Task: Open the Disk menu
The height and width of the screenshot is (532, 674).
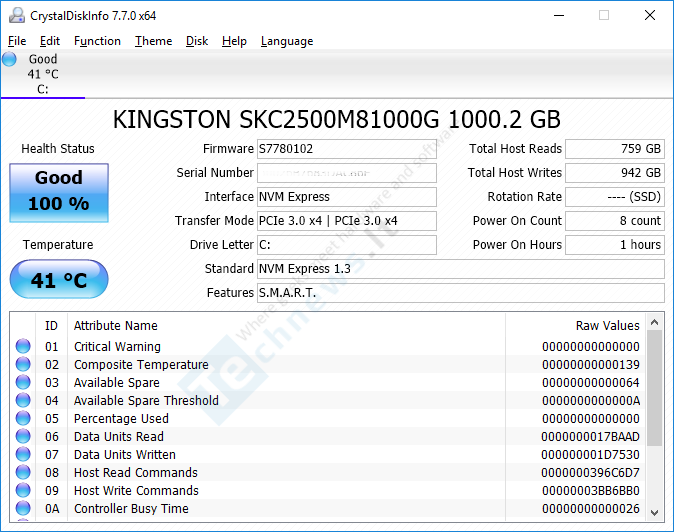Action: click(x=197, y=41)
